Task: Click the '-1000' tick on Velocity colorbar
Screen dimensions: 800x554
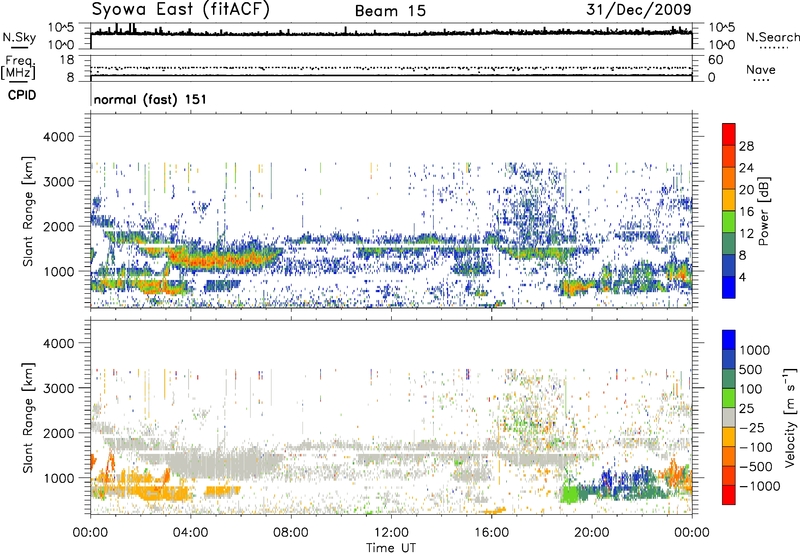Action: click(x=760, y=486)
